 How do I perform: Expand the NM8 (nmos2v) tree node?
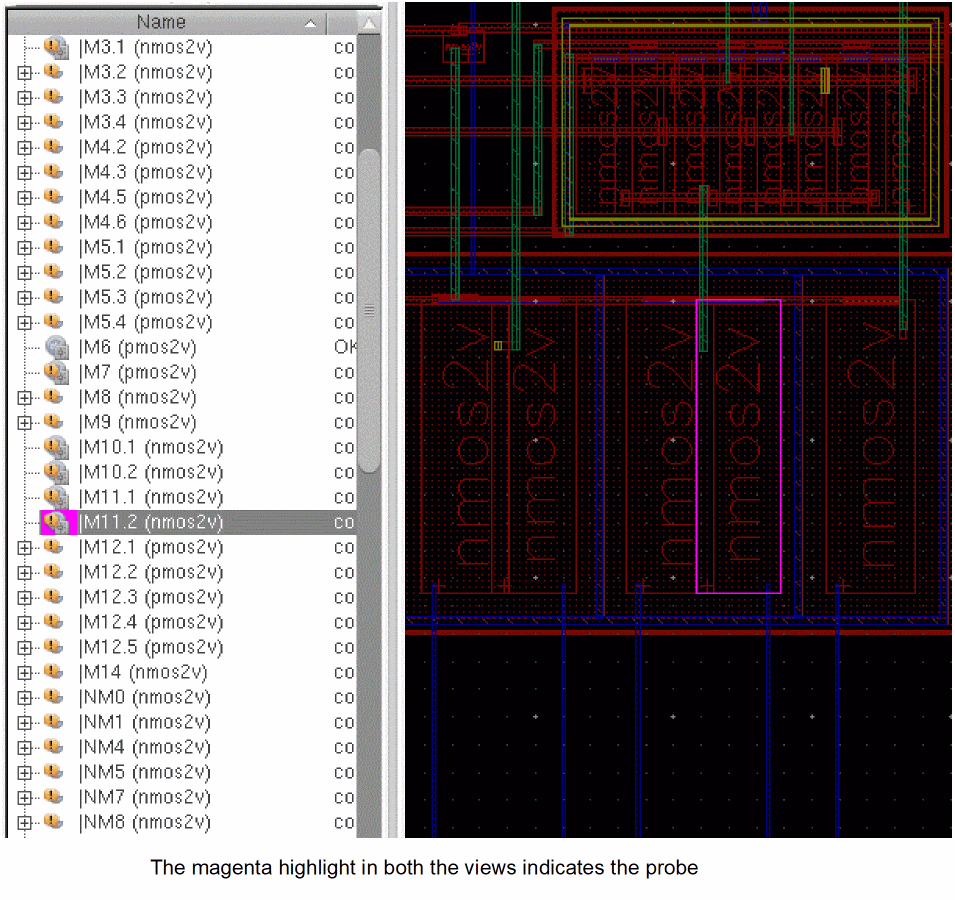pyautogui.click(x=25, y=822)
